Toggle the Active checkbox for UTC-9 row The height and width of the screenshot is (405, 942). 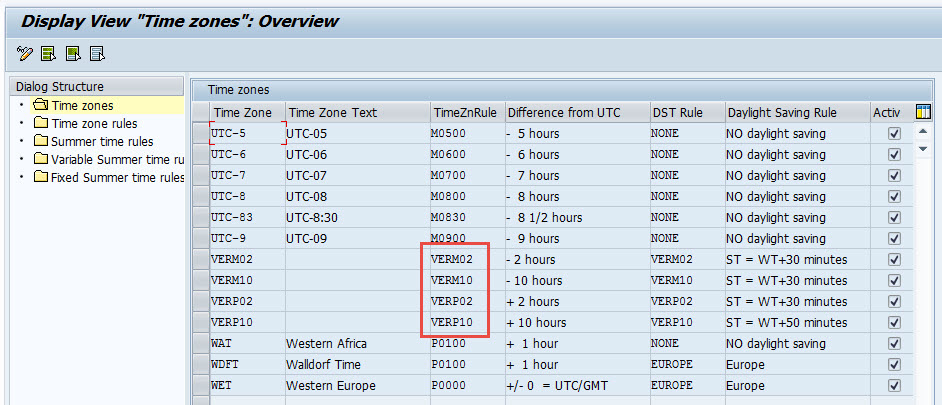(x=894, y=239)
